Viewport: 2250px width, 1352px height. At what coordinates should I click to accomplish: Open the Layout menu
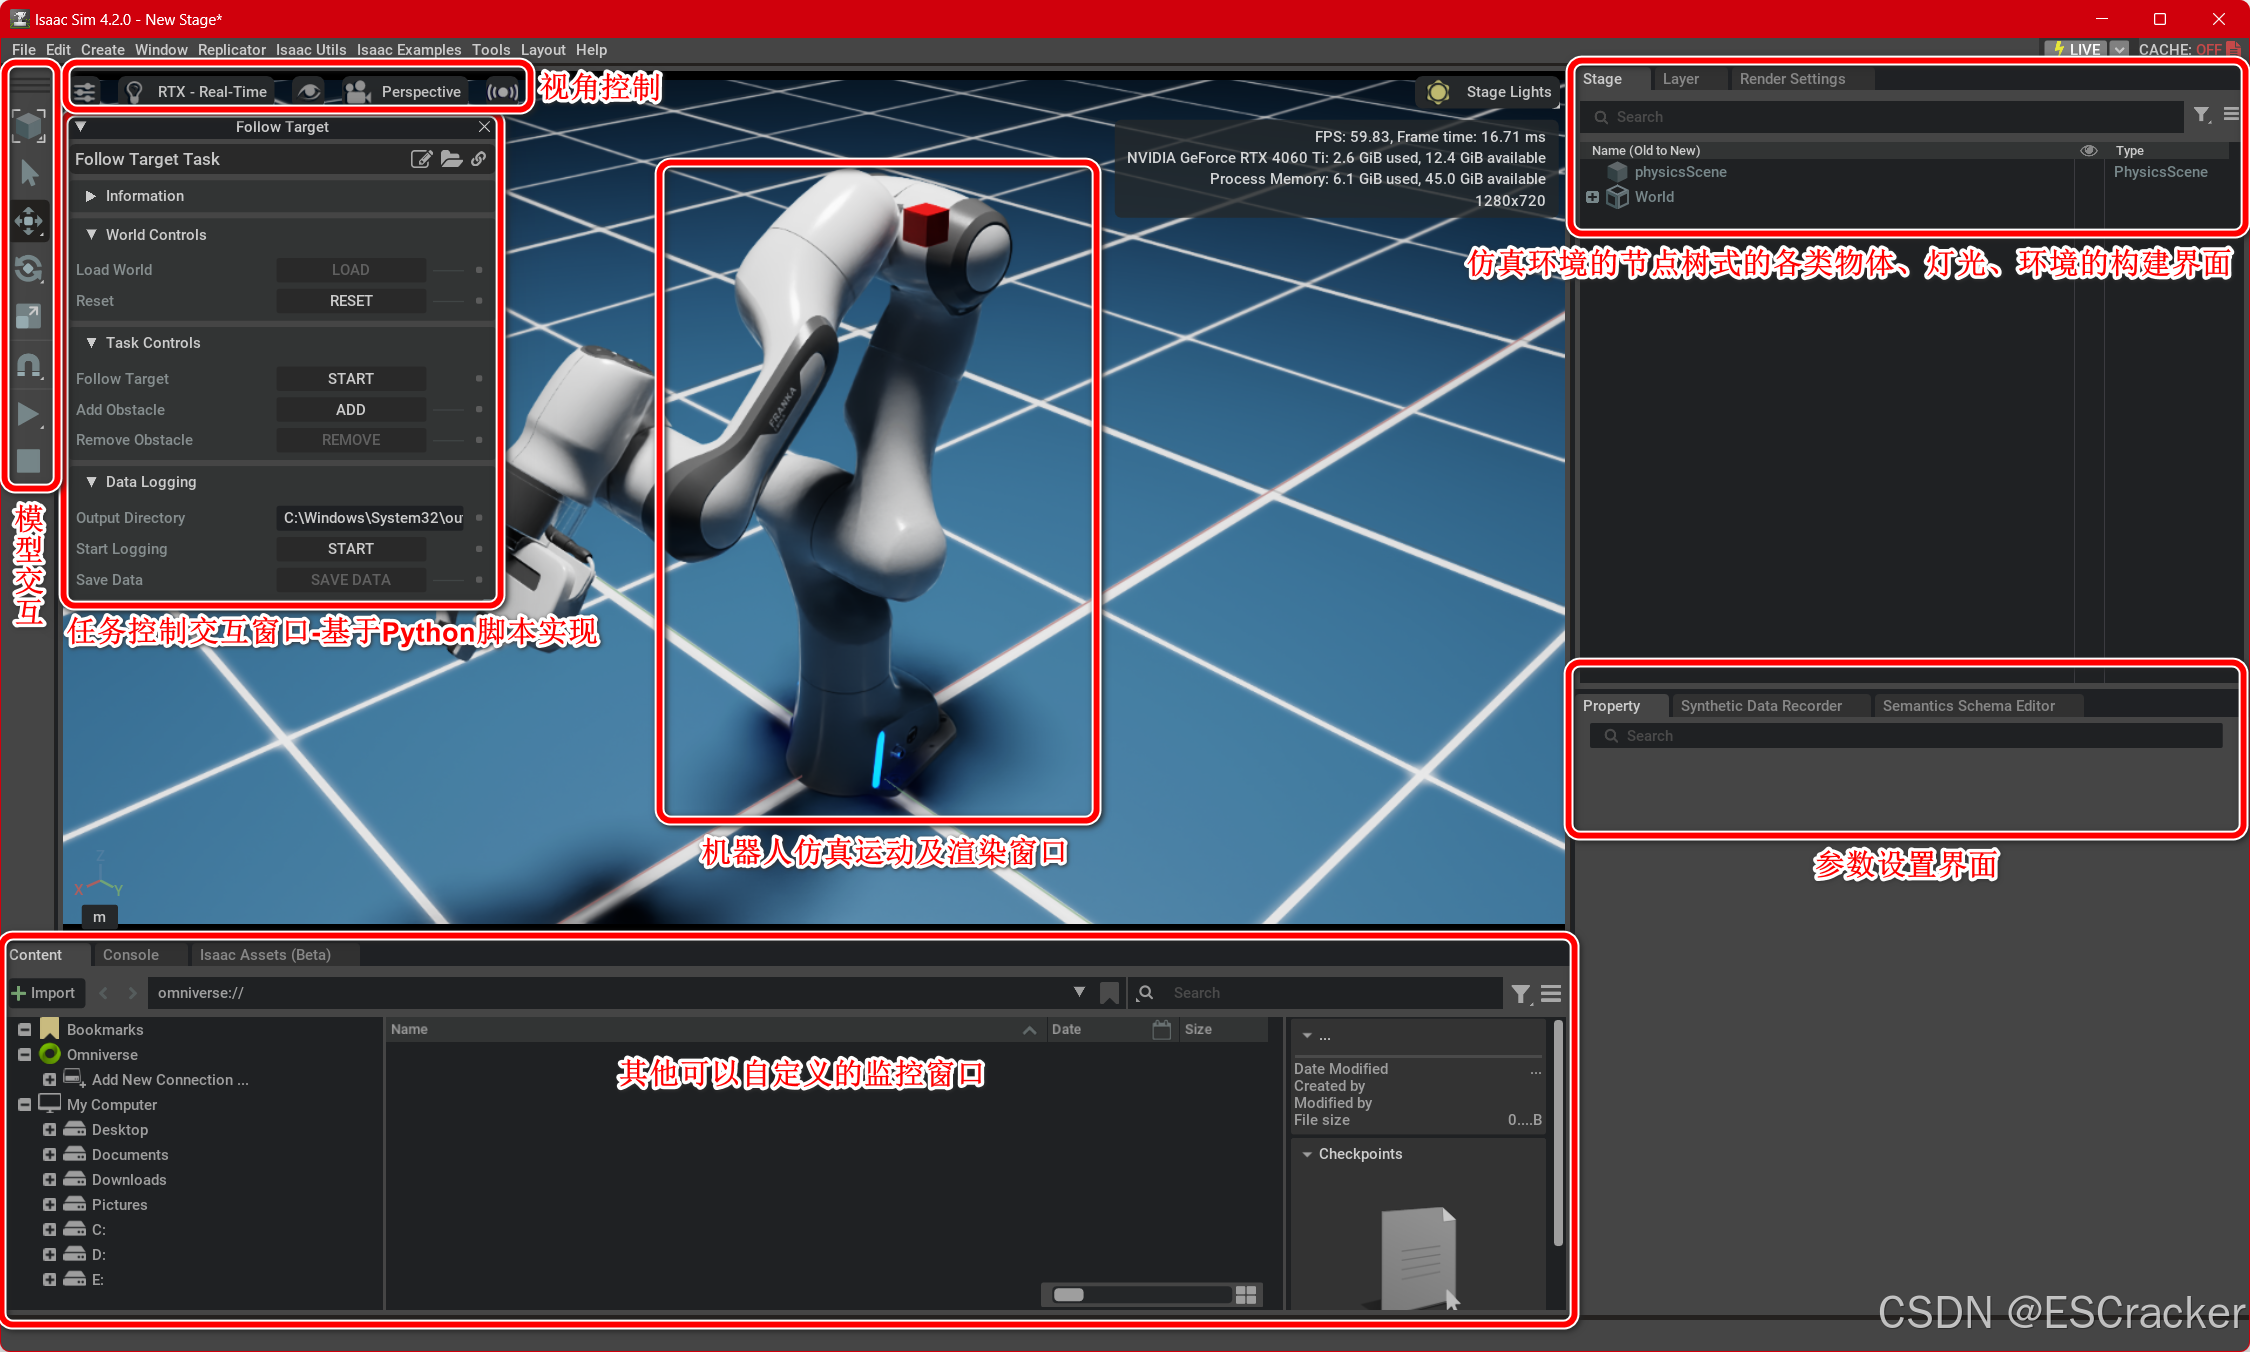543,49
